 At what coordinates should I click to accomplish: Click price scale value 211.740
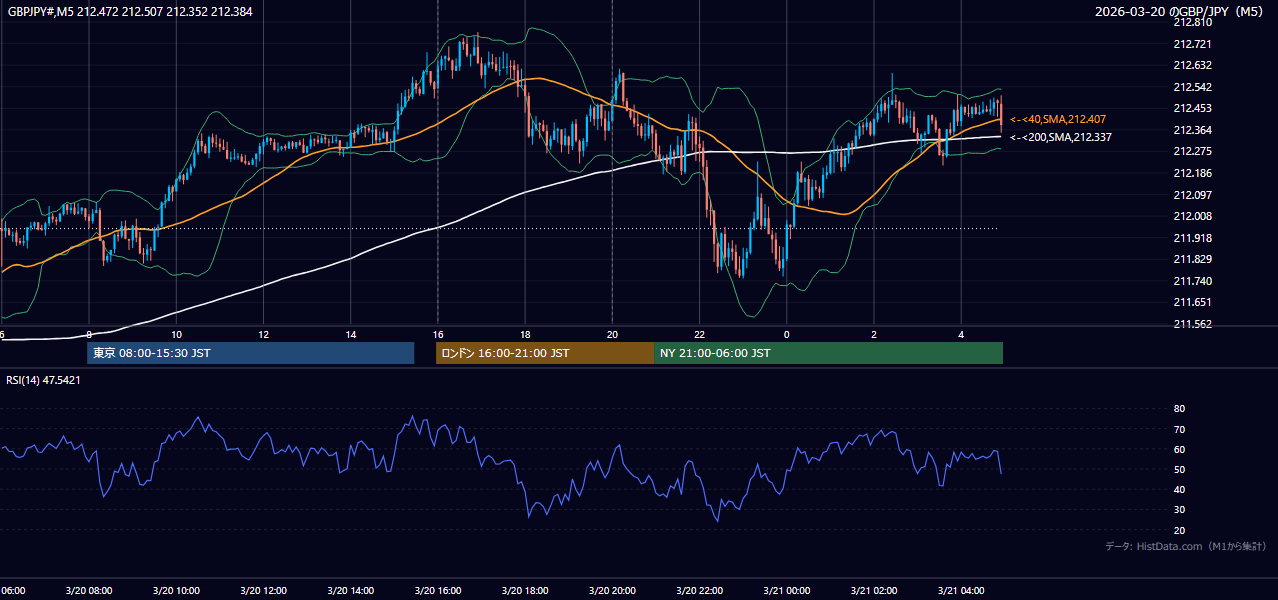pos(1192,281)
